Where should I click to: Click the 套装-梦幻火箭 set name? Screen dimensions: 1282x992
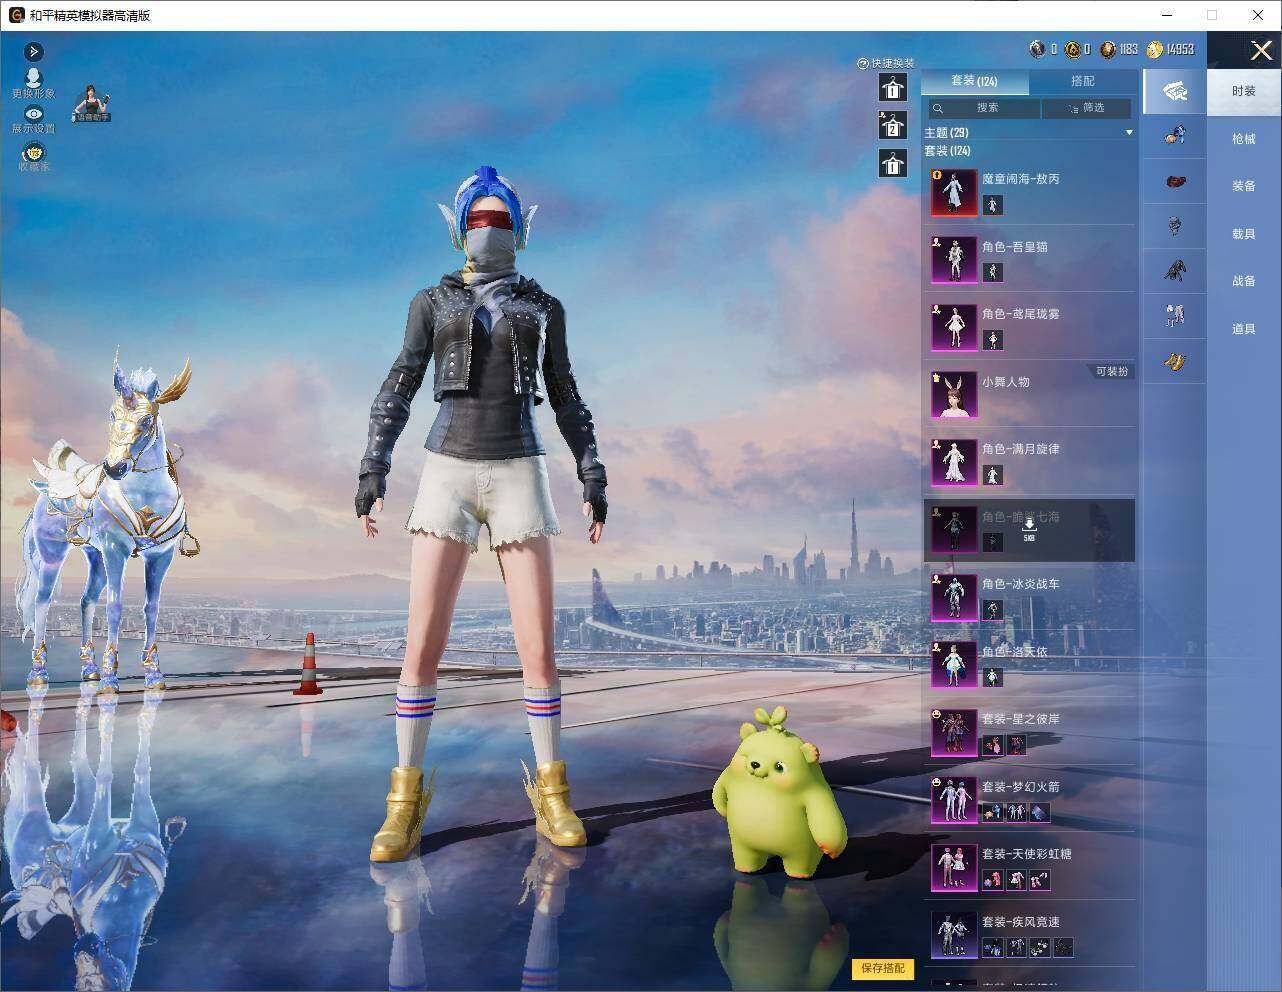[x=1020, y=787]
